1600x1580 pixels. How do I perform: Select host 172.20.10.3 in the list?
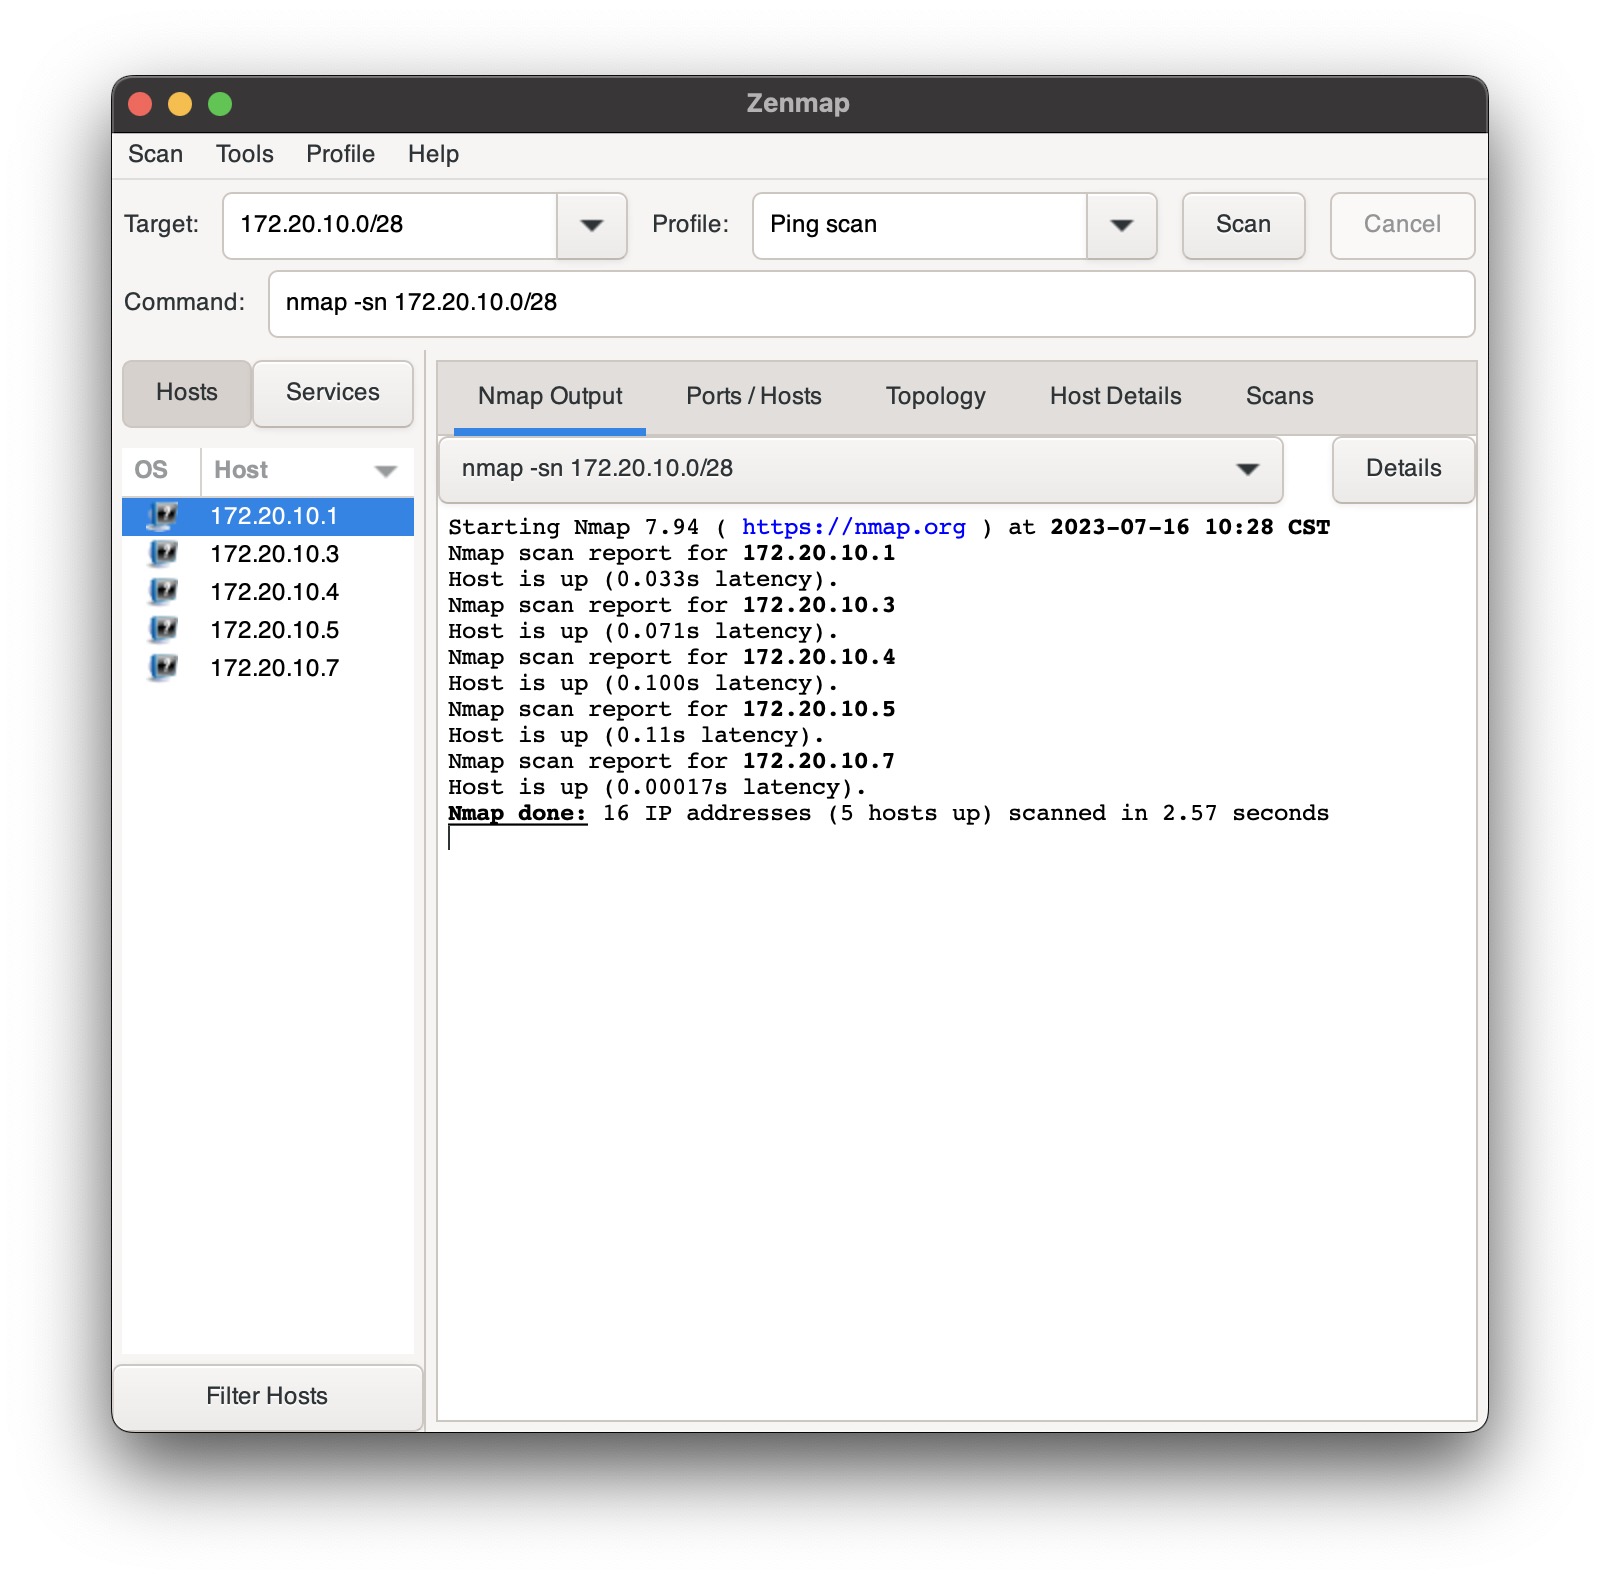tap(268, 554)
